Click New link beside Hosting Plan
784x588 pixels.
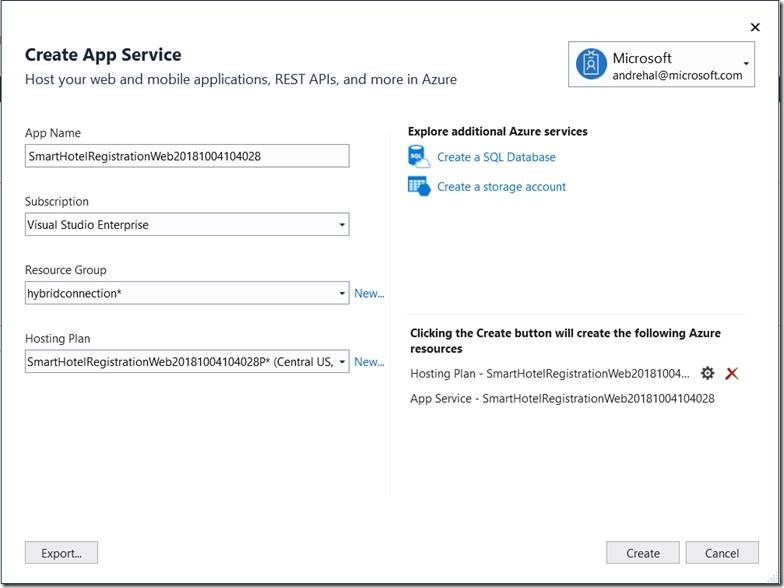click(x=369, y=362)
